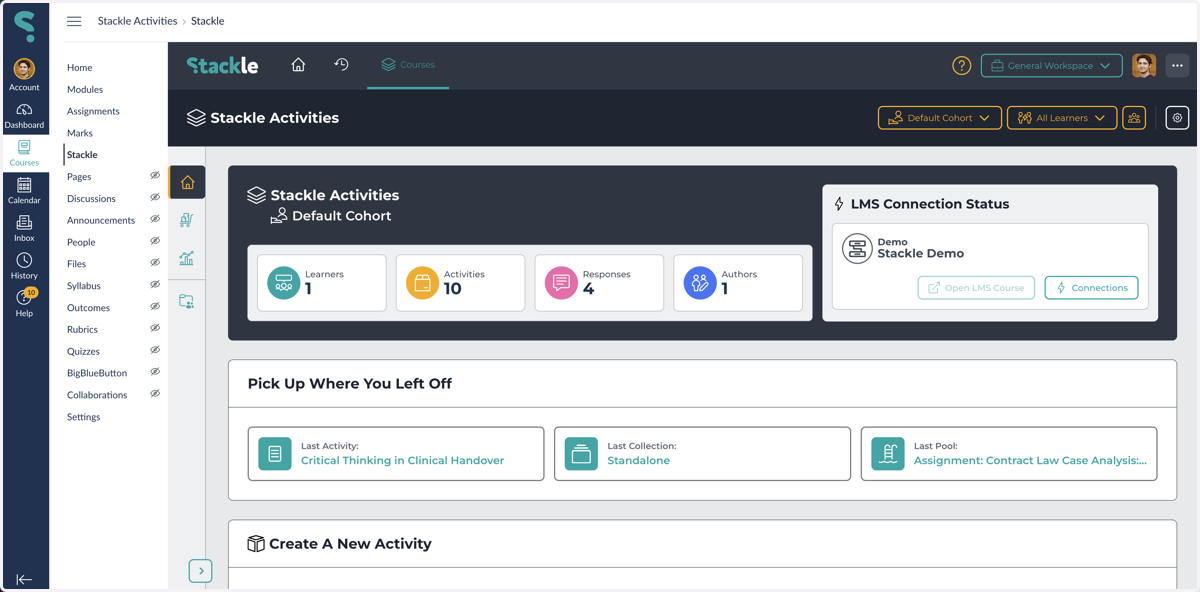Open the settings gear icon
This screenshot has height=592, width=1200.
[1177, 118]
